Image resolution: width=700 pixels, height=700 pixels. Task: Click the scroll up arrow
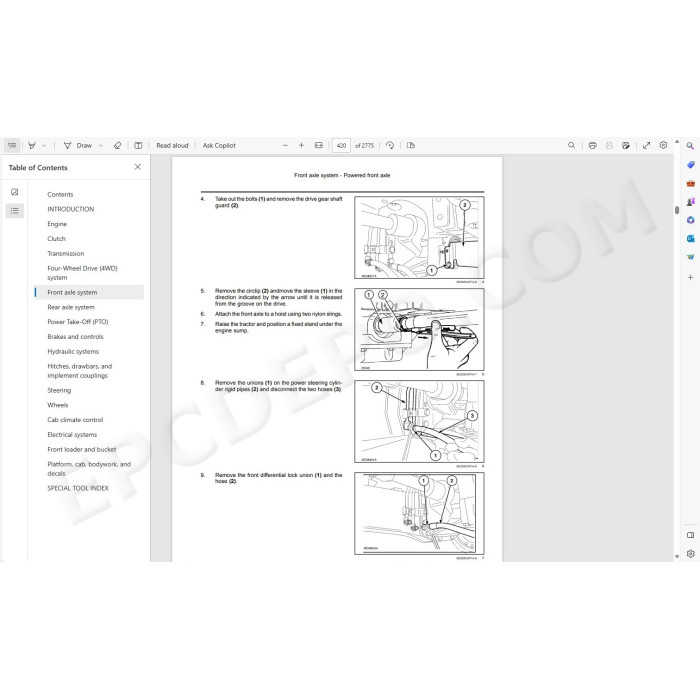tap(677, 142)
